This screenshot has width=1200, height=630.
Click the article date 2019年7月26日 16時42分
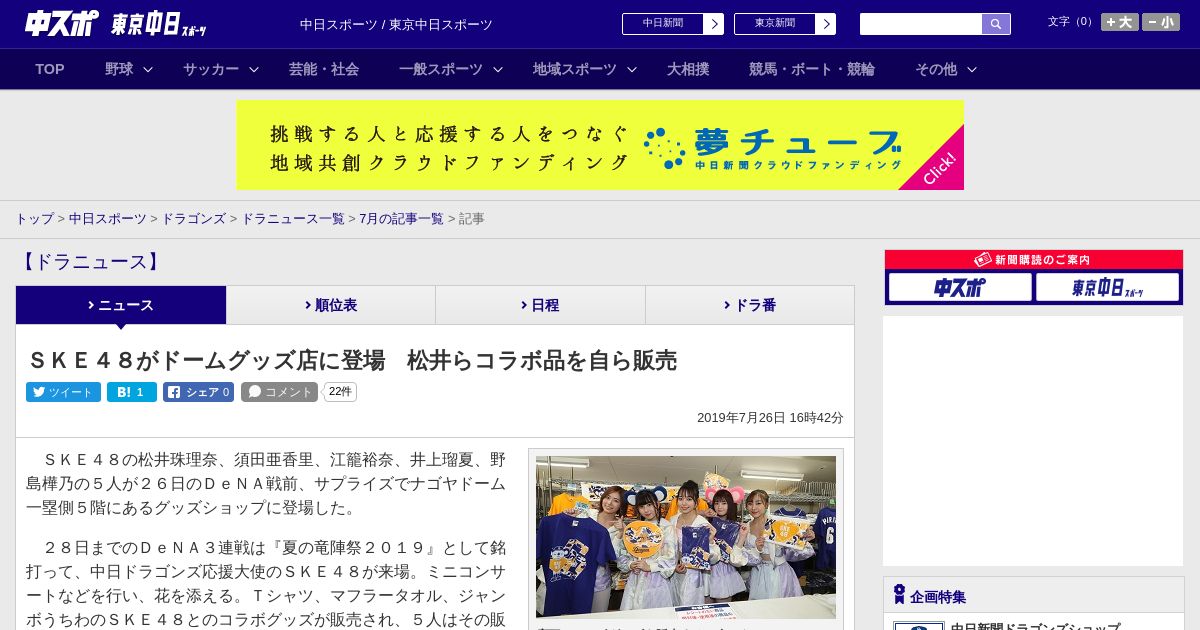tap(770, 418)
